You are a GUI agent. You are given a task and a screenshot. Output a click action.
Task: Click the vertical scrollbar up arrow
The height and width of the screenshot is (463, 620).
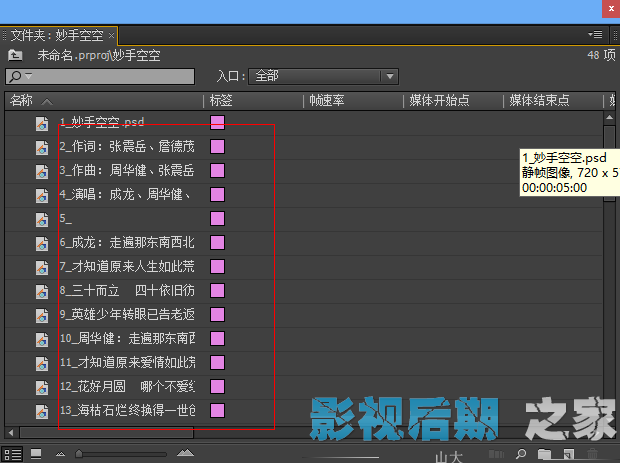pyautogui.click(x=609, y=118)
